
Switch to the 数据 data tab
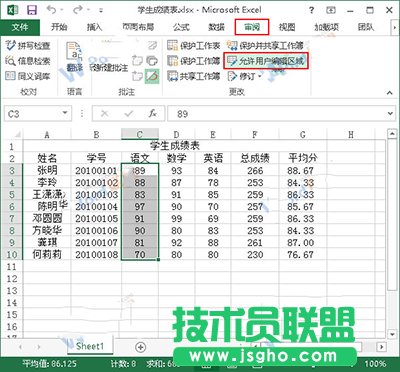(217, 27)
